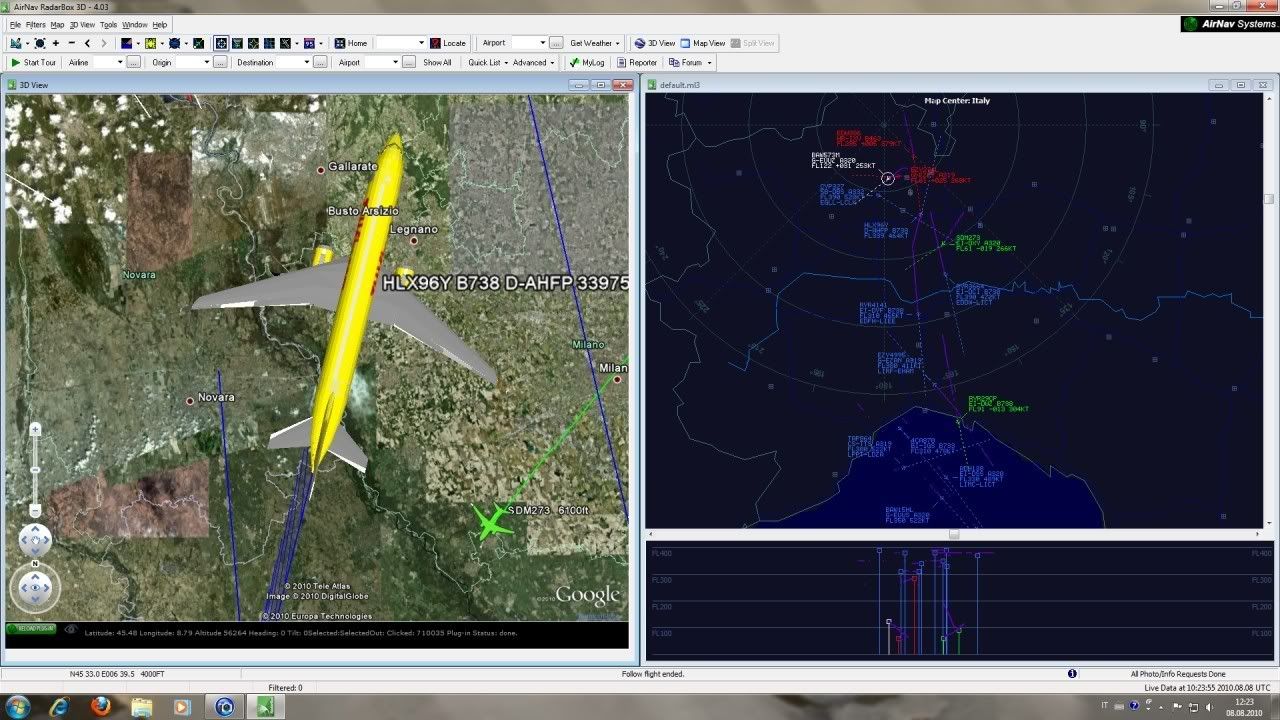This screenshot has width=1280, height=720.
Task: Adjust the 3D view zoom slider handle
Action: (35, 468)
